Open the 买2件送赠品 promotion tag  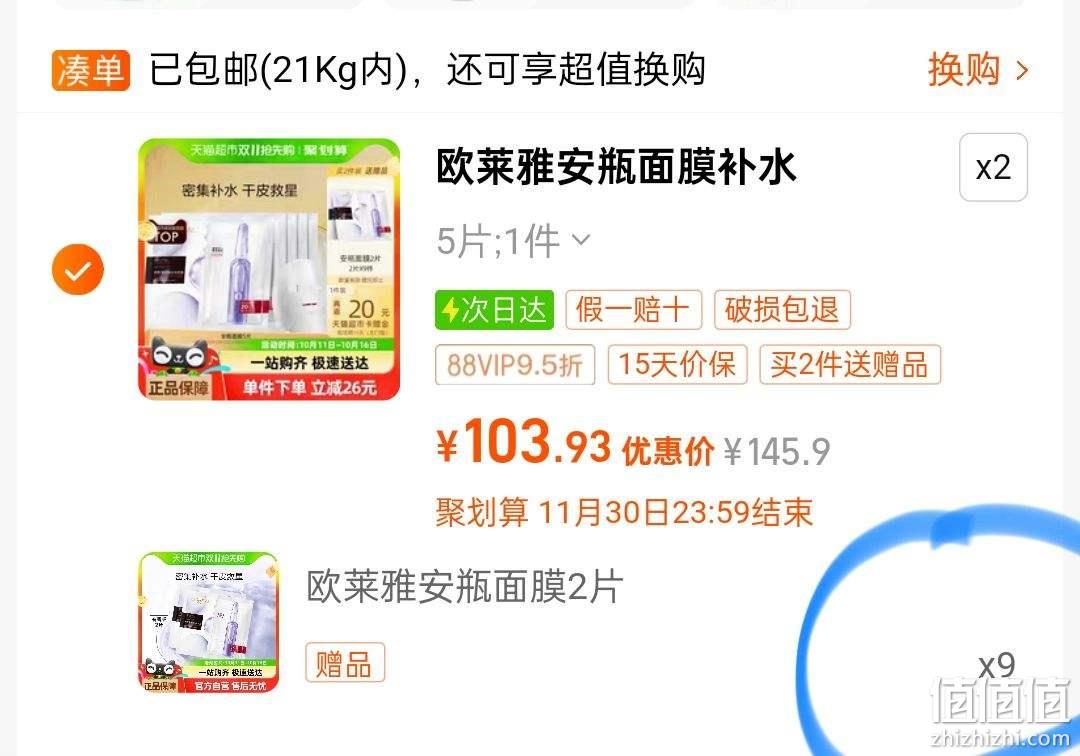850,364
